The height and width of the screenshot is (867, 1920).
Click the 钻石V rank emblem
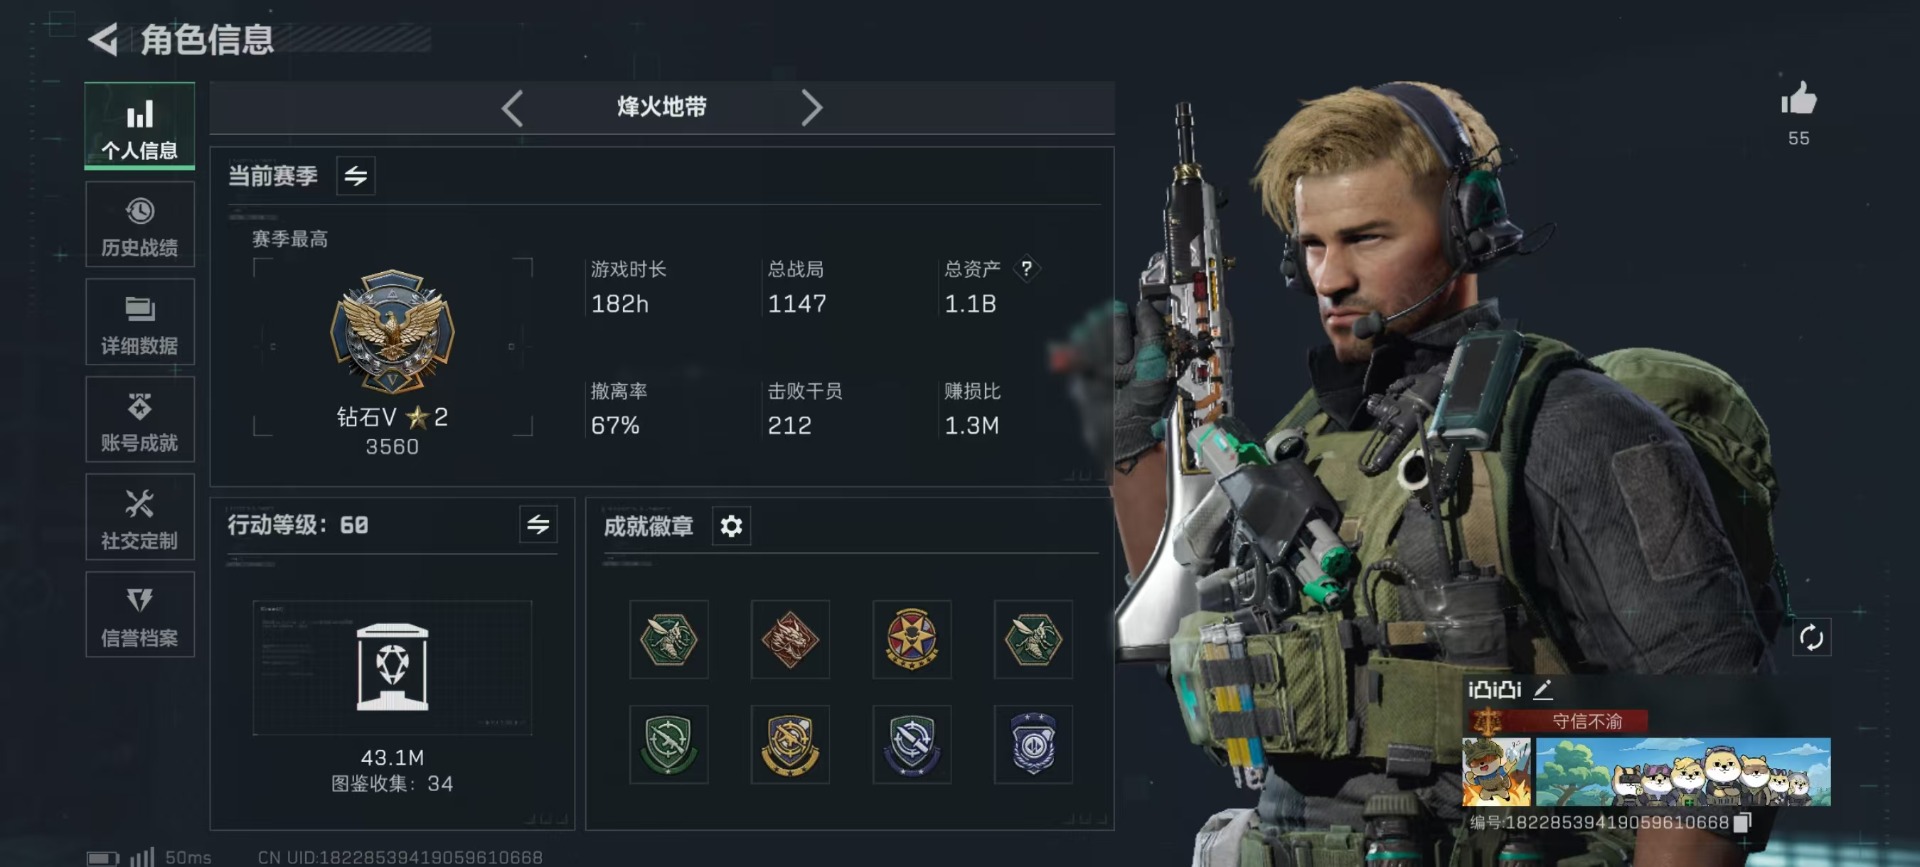[392, 332]
